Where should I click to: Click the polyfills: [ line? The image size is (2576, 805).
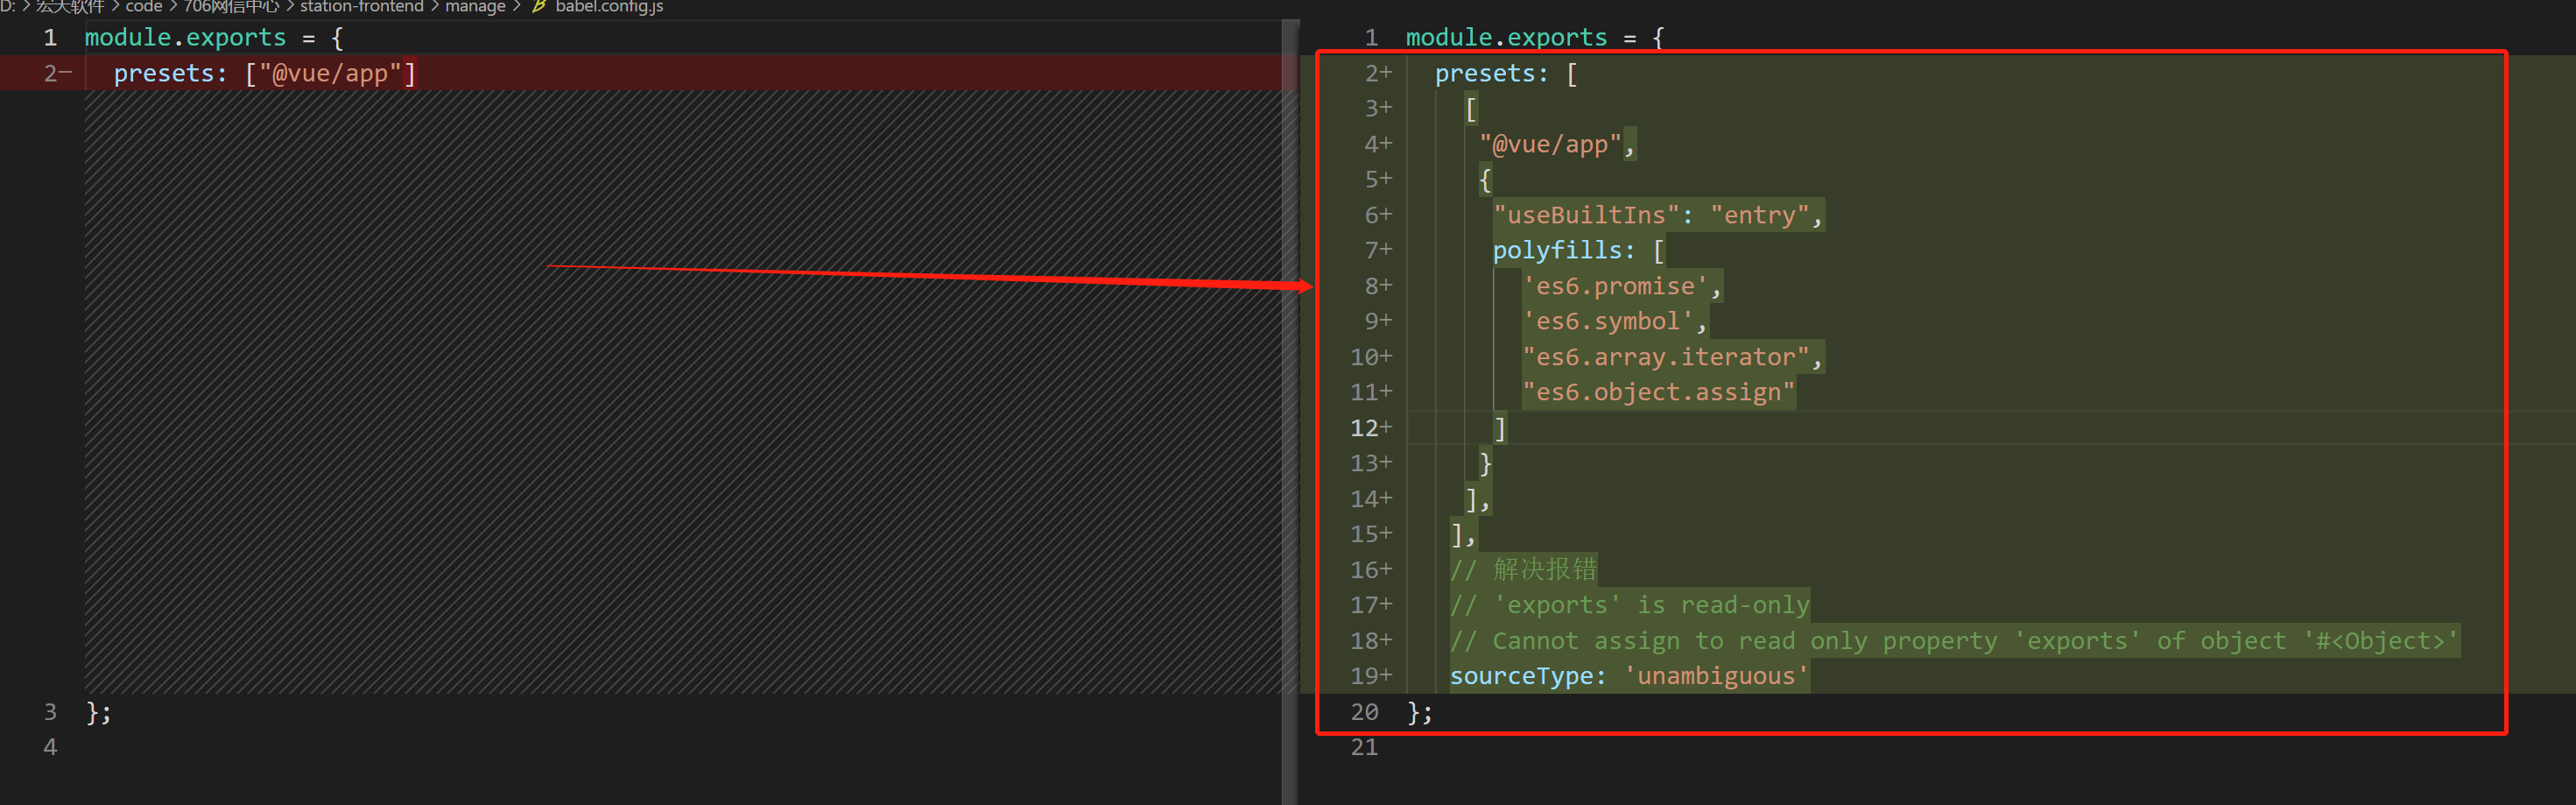tap(1579, 250)
